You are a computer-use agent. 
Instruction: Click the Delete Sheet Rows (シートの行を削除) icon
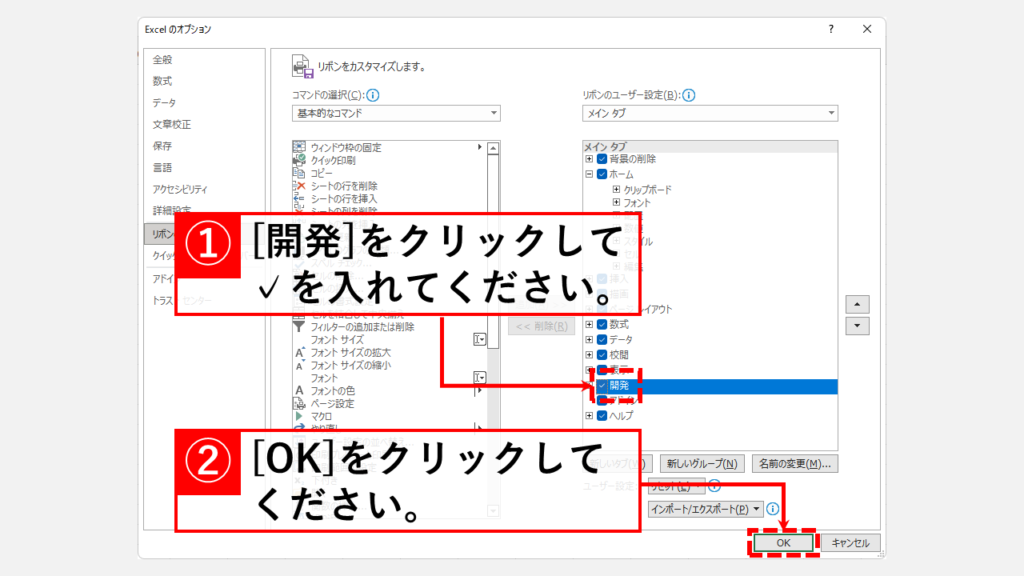[x=299, y=186]
